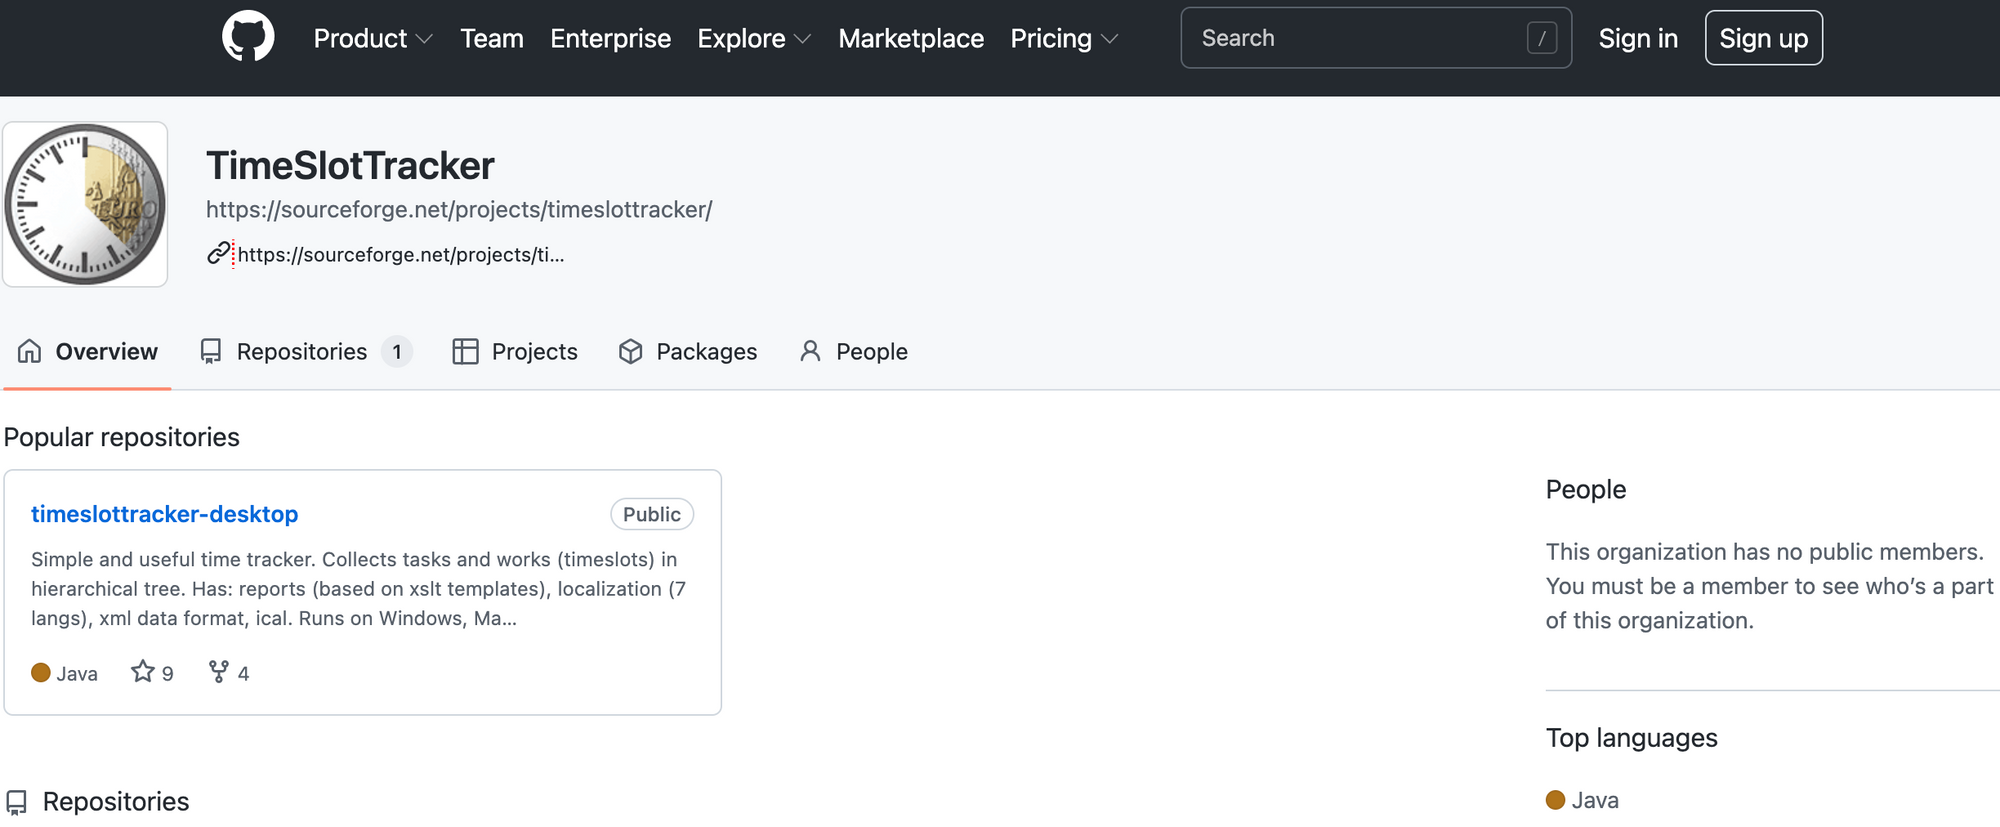Viewport: 2000px width, 827px height.
Task: Click the box icon on Packages tab
Action: coord(630,351)
